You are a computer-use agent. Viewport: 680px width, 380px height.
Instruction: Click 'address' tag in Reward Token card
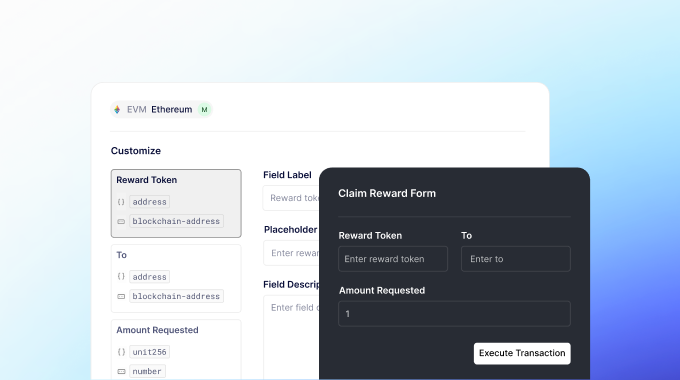(149, 202)
